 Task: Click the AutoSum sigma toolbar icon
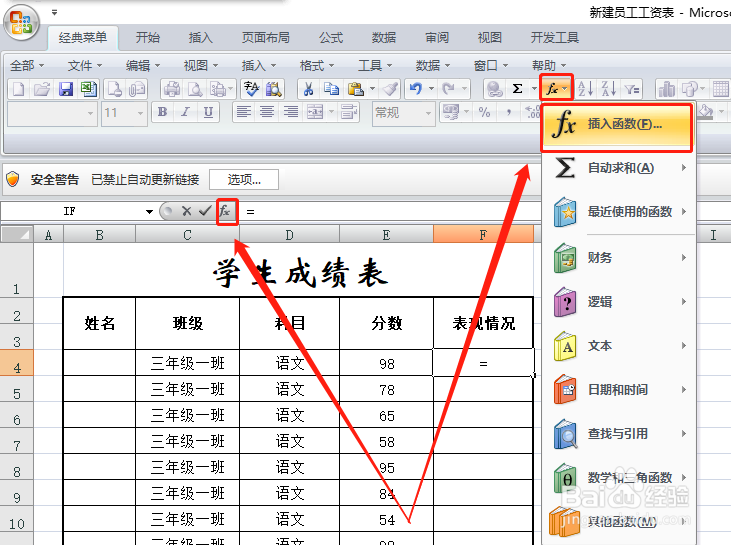(517, 89)
